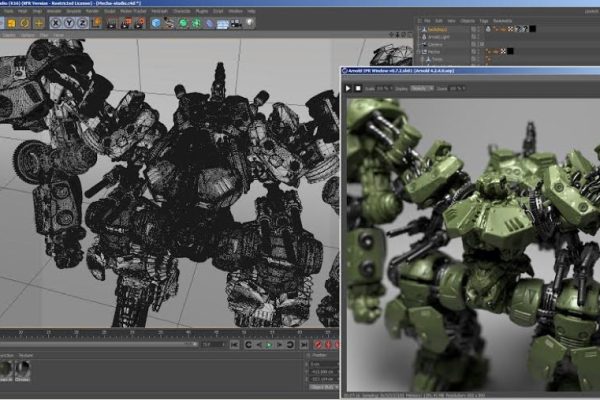Screen dimensions: 600x400
Task: Click black tag on fourth object row
Action: [x=510, y=51]
